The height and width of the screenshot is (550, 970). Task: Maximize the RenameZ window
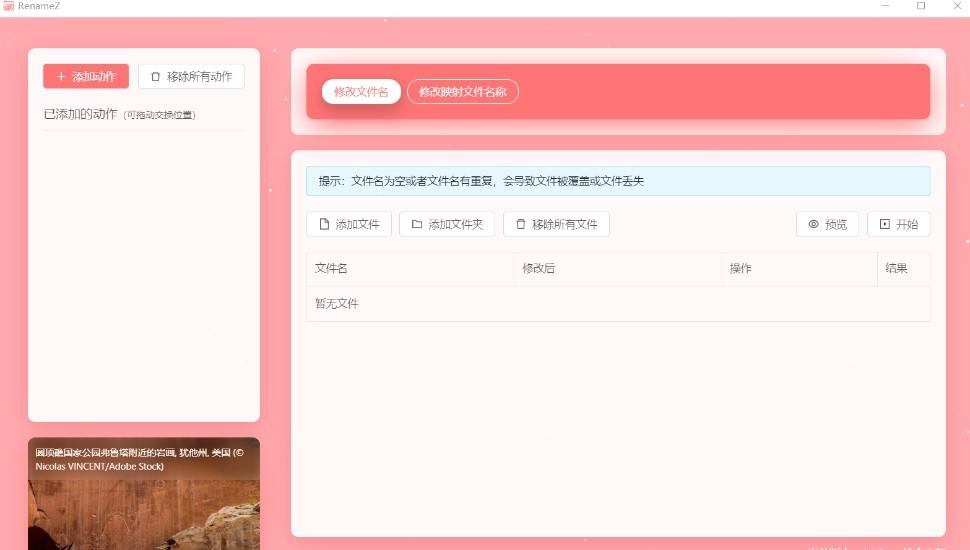pos(921,6)
